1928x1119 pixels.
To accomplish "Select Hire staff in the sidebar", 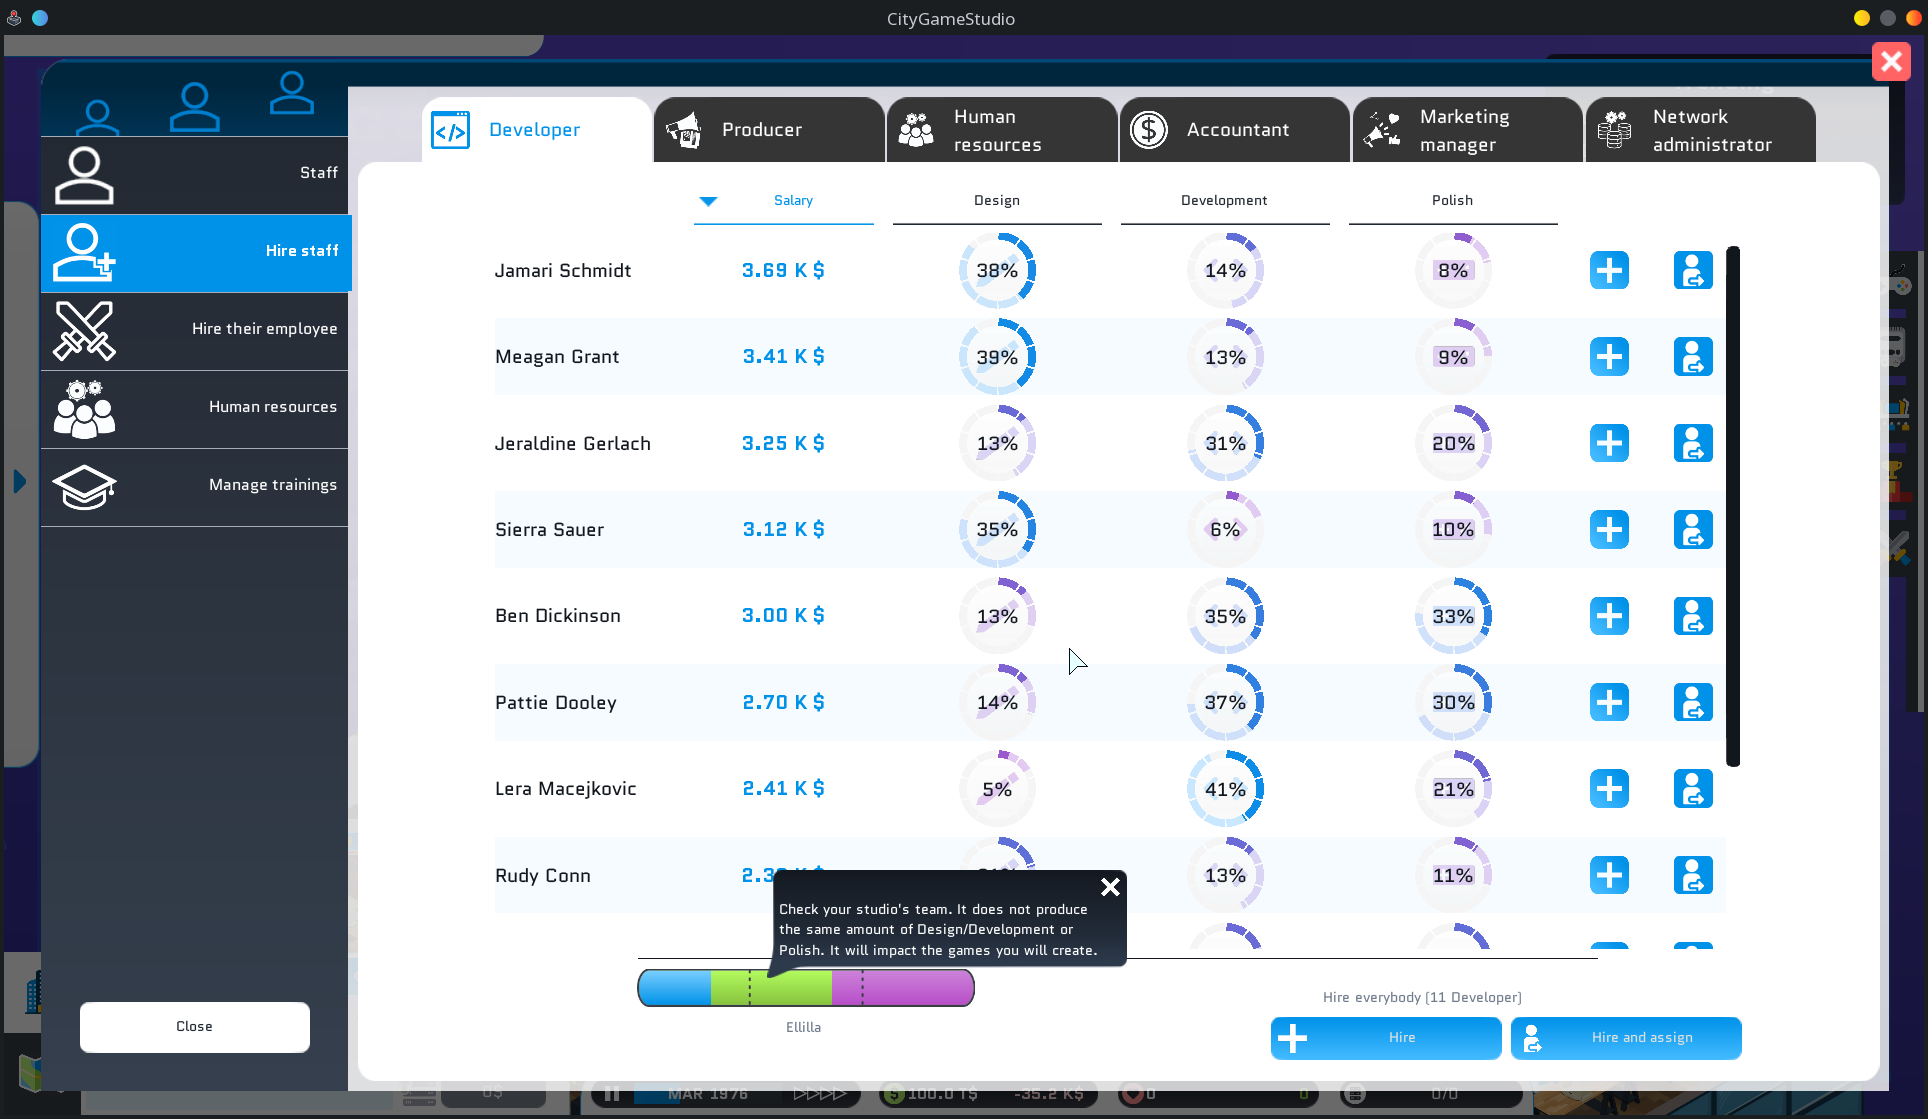I will (195, 252).
